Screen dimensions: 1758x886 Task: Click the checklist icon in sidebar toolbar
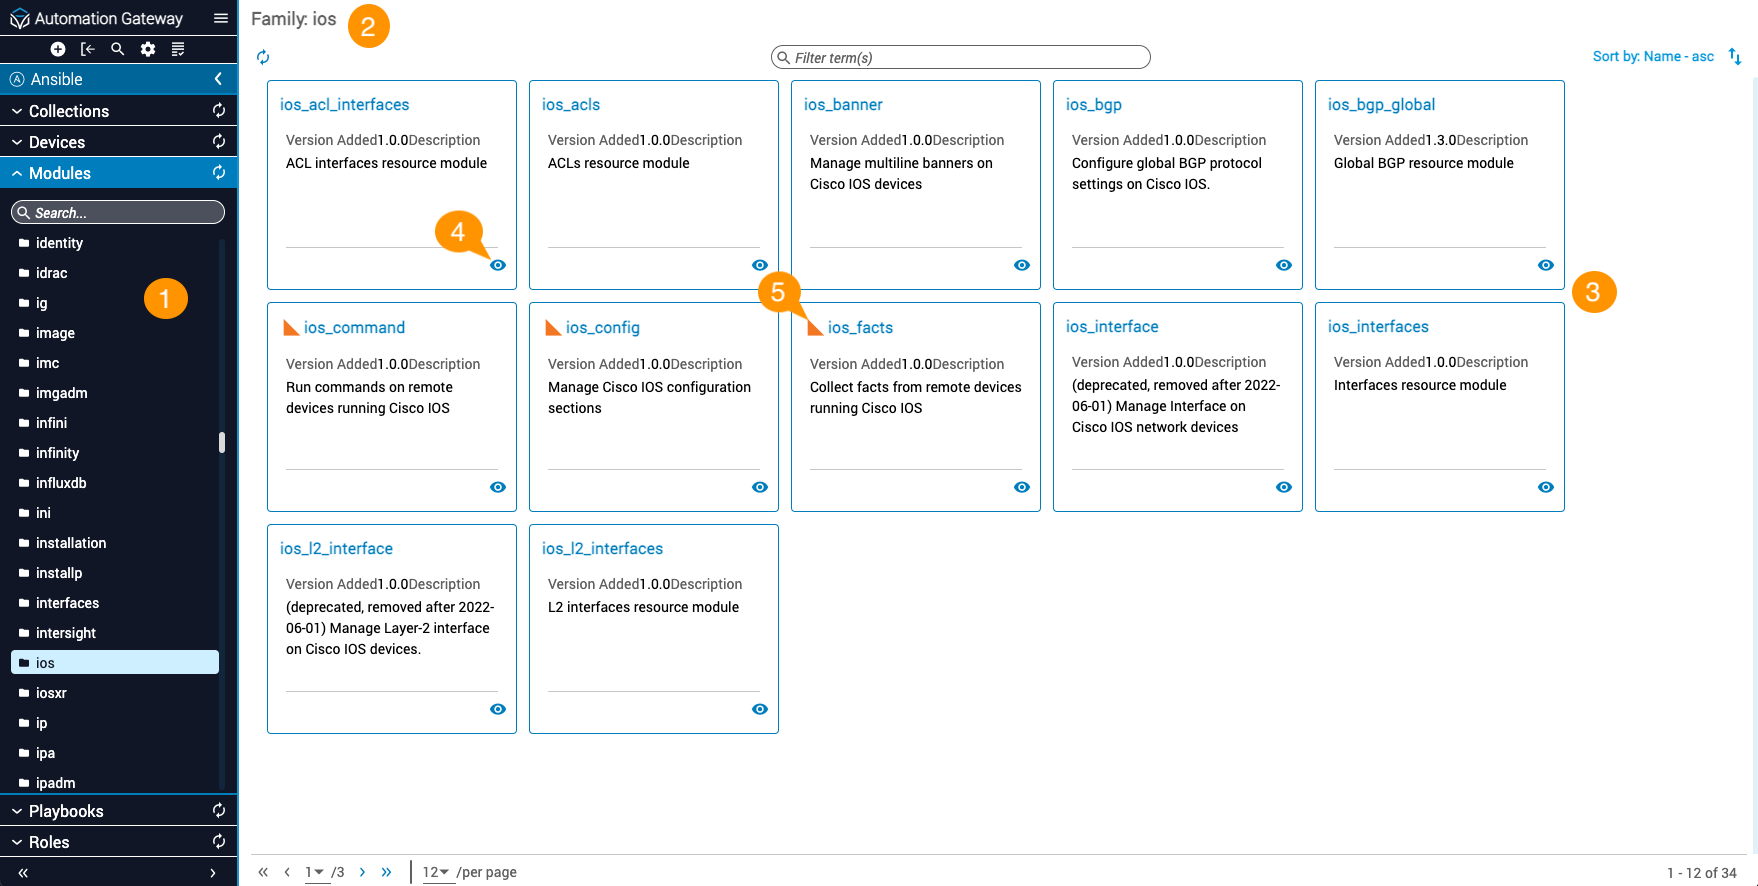click(x=178, y=49)
